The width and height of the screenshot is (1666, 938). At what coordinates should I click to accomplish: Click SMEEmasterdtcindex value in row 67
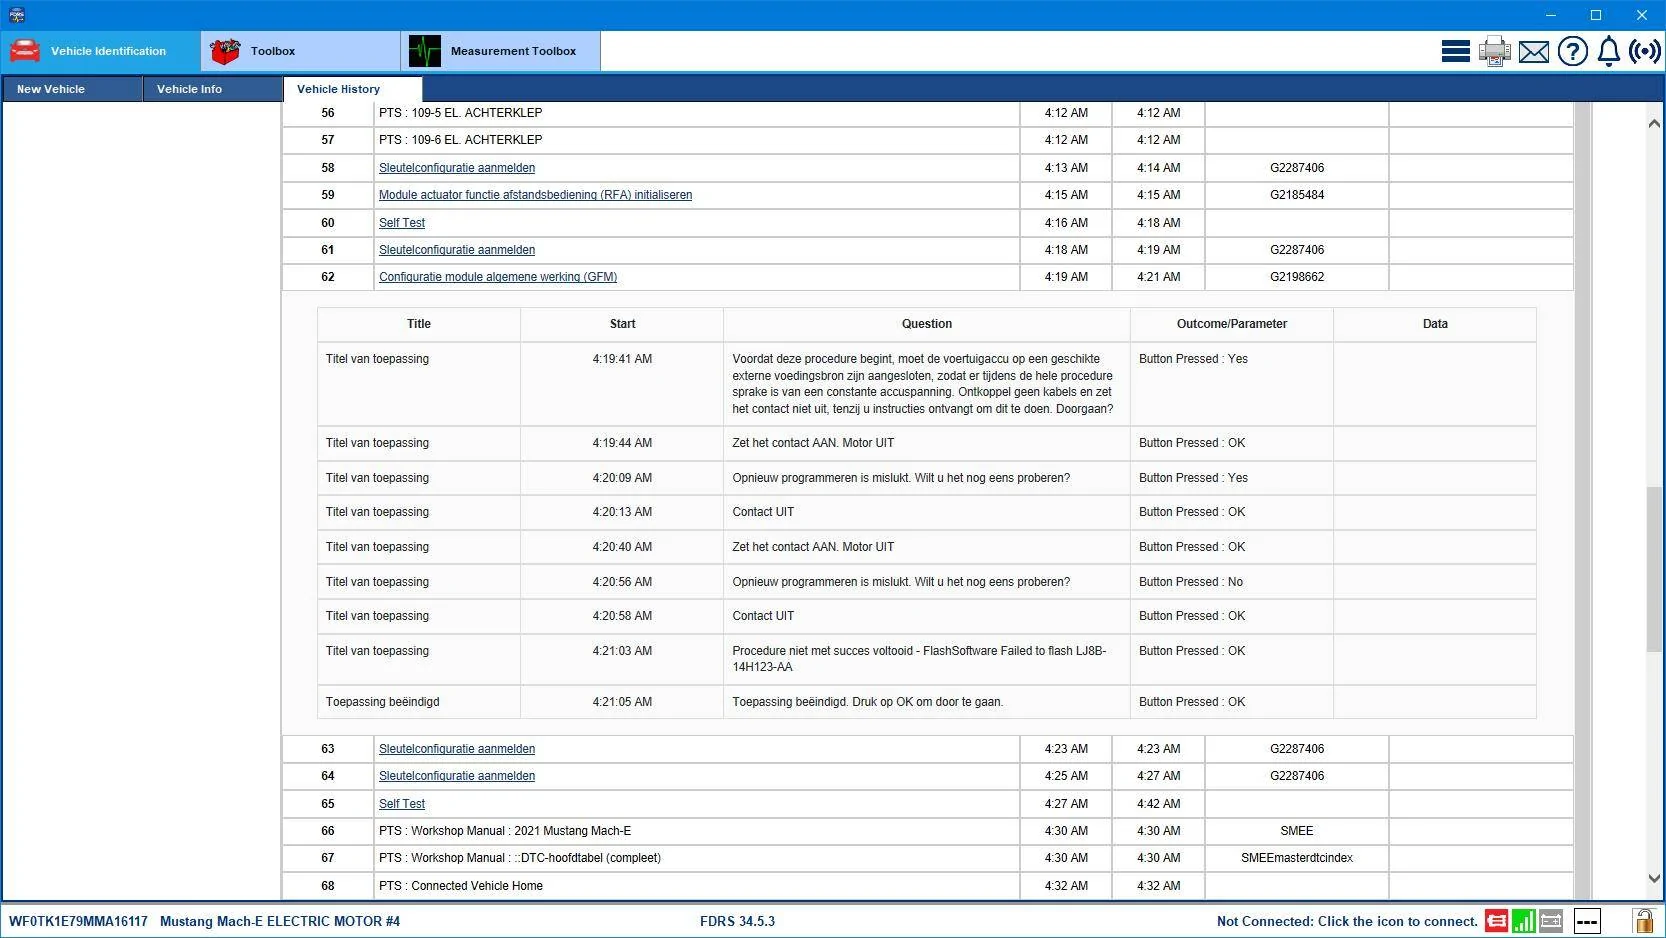(x=1297, y=858)
